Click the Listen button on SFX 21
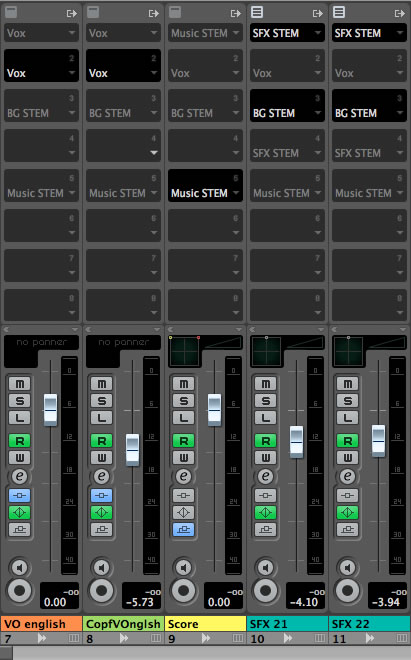411x660 pixels. [265, 418]
